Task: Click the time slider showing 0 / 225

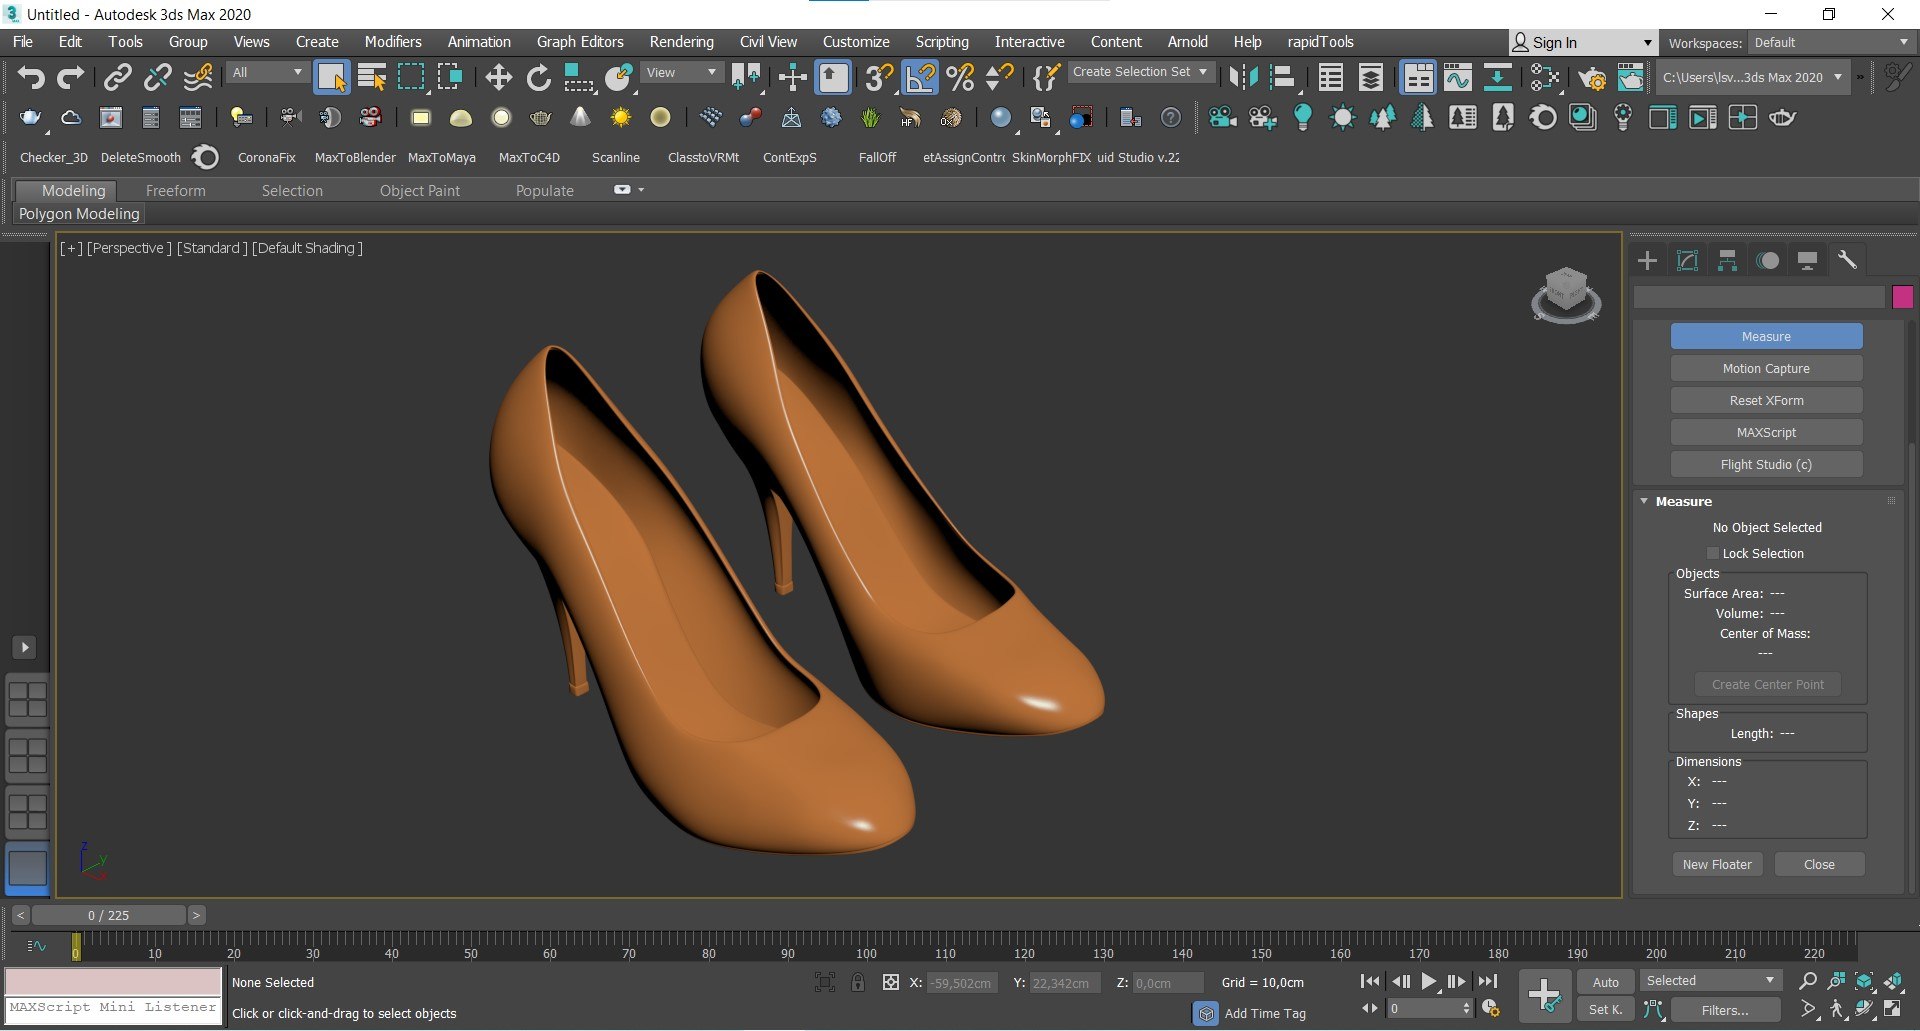Action: click(108, 915)
